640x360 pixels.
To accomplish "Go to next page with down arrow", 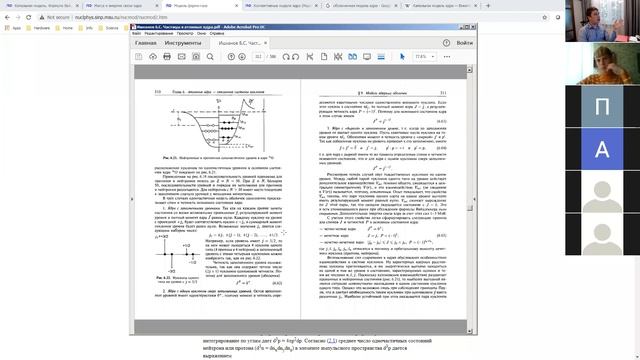I will pyautogui.click(x=242, y=57).
